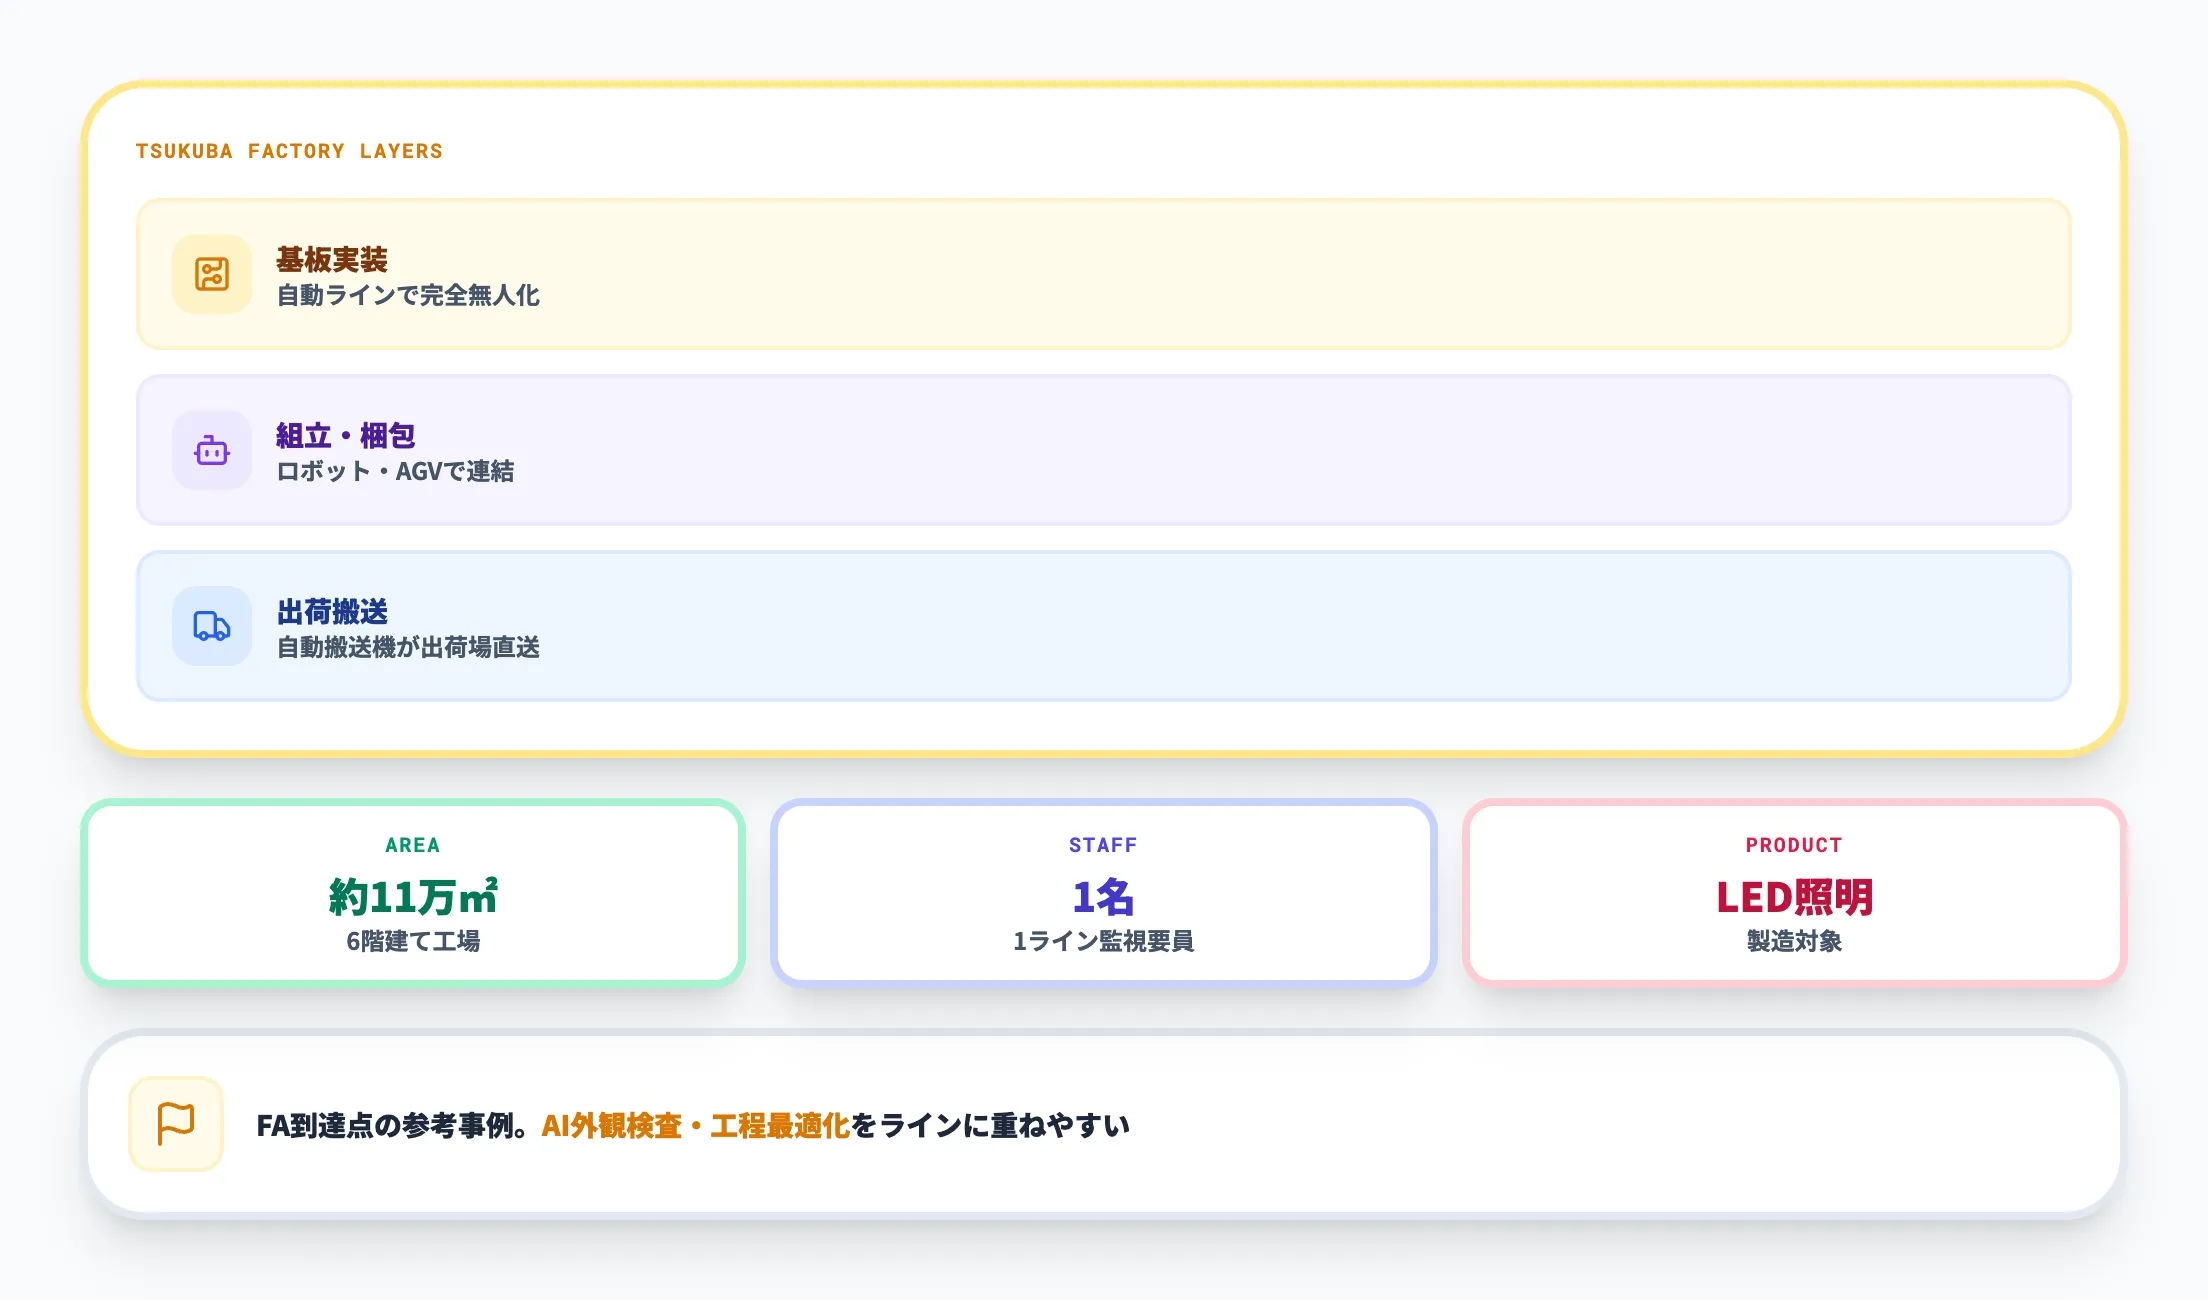Screen dimensions: 2208x1300
Task: Click the 自動搬送機が出荷場直送 description
Action: tap(408, 648)
